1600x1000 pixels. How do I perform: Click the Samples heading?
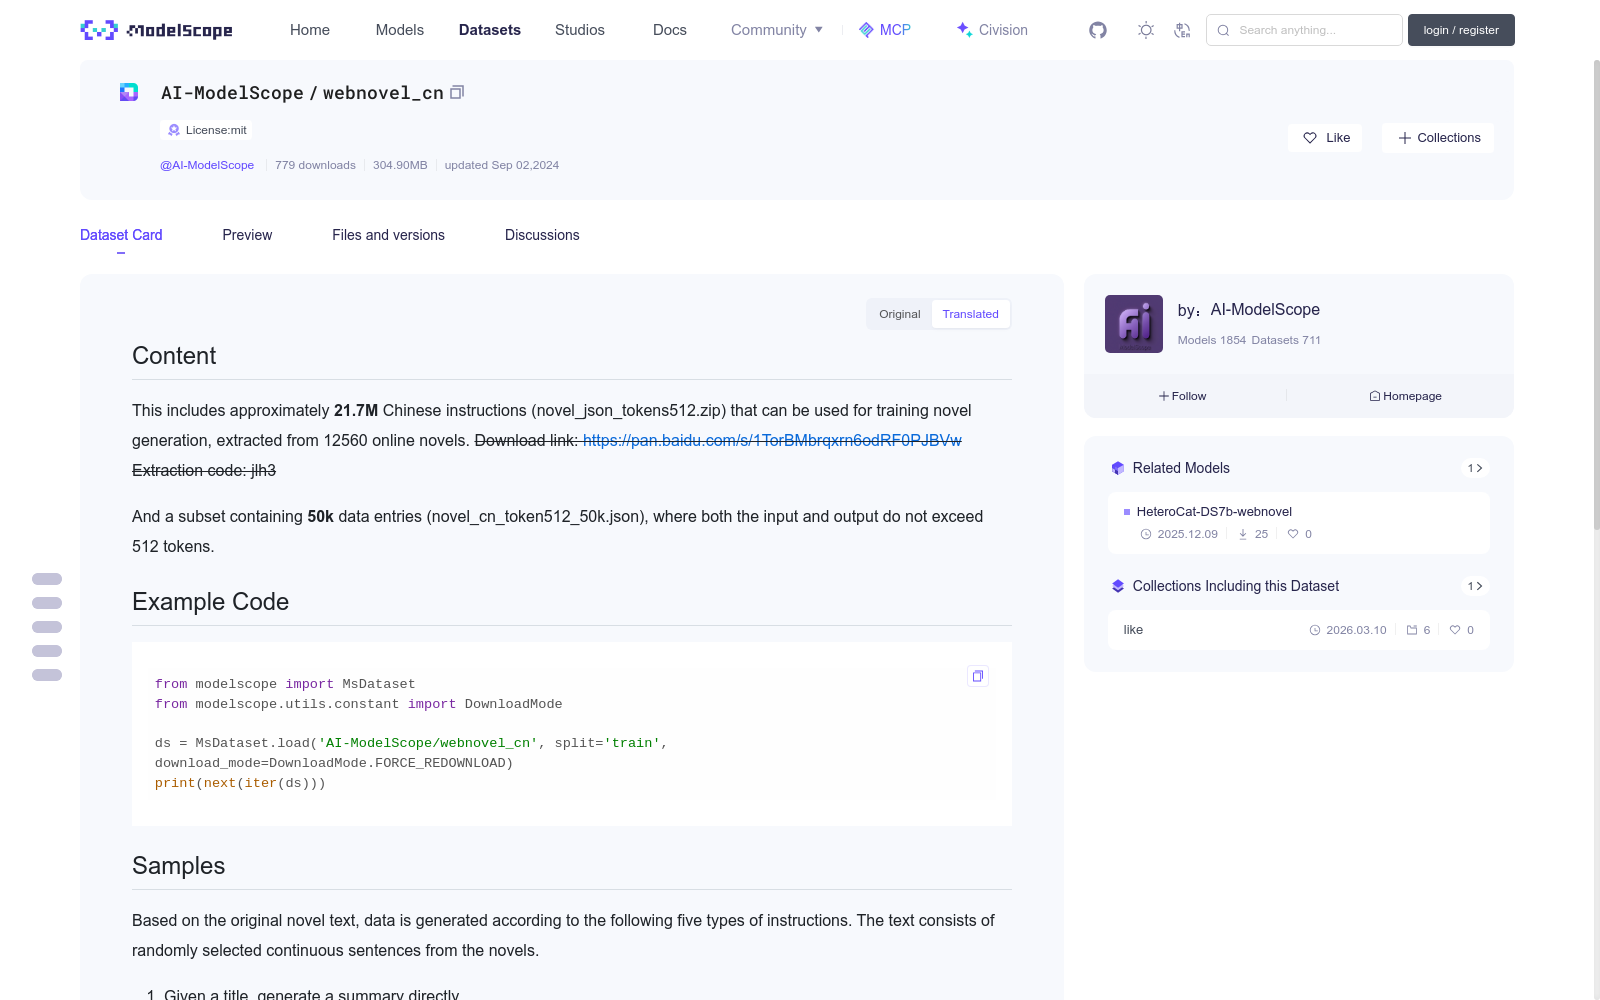(x=178, y=866)
